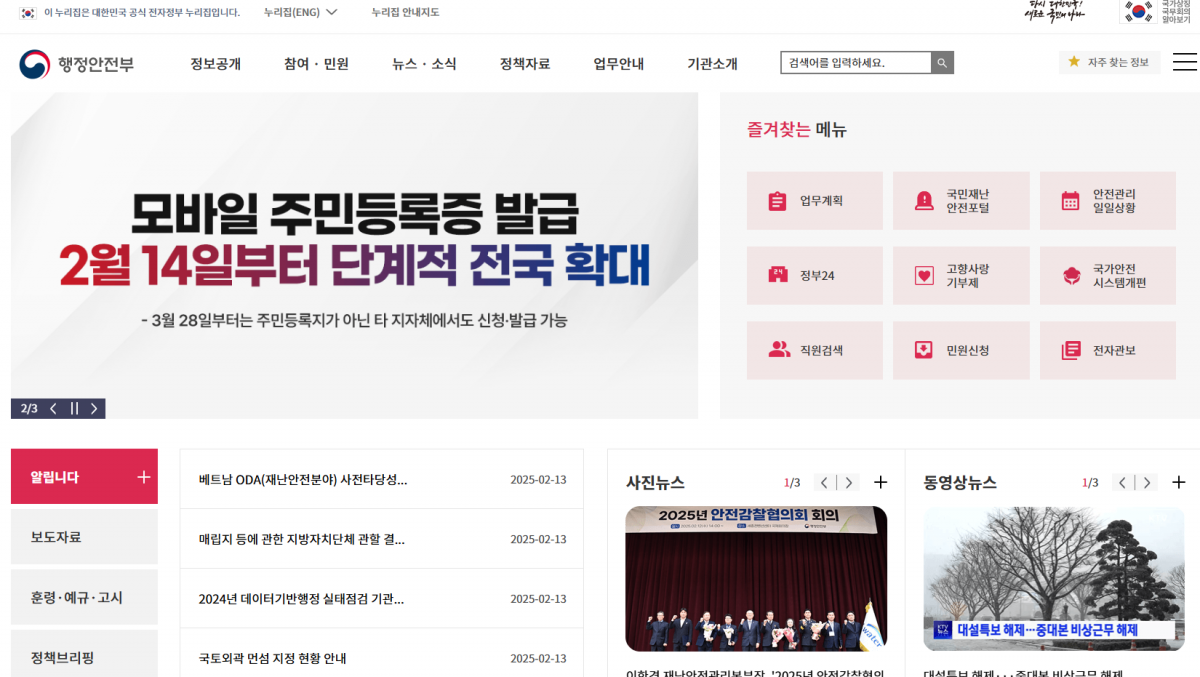Click the 자주 찾는 정보 button
The image size is (1200, 677).
1109,62
